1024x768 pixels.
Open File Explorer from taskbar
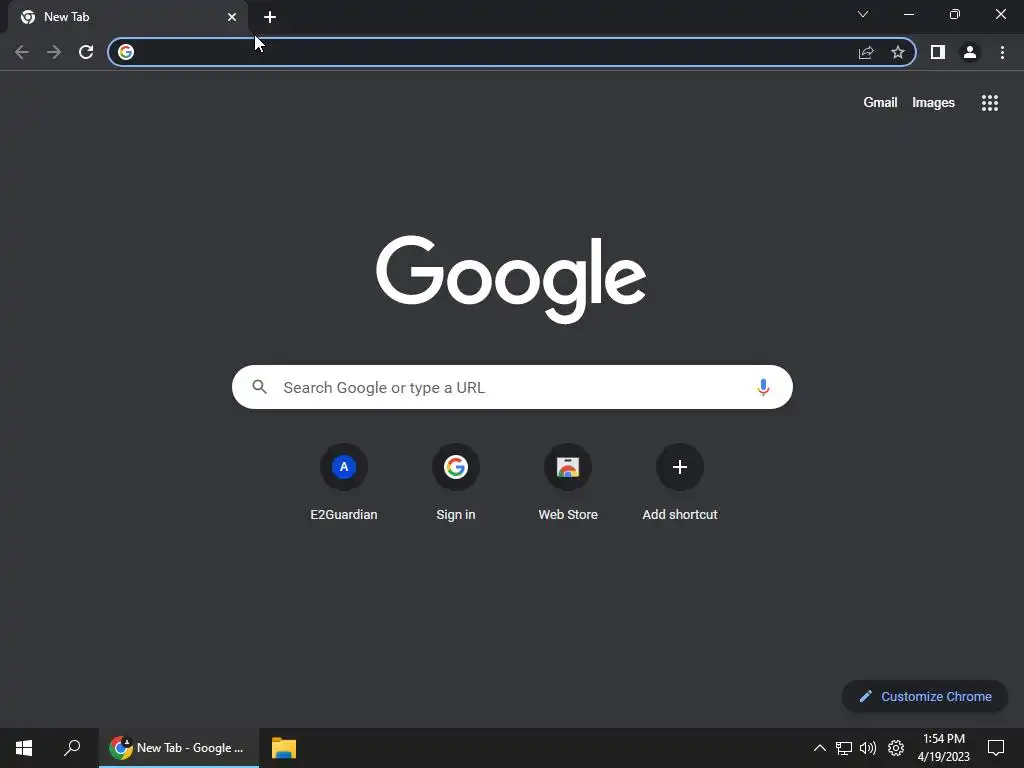pos(284,748)
